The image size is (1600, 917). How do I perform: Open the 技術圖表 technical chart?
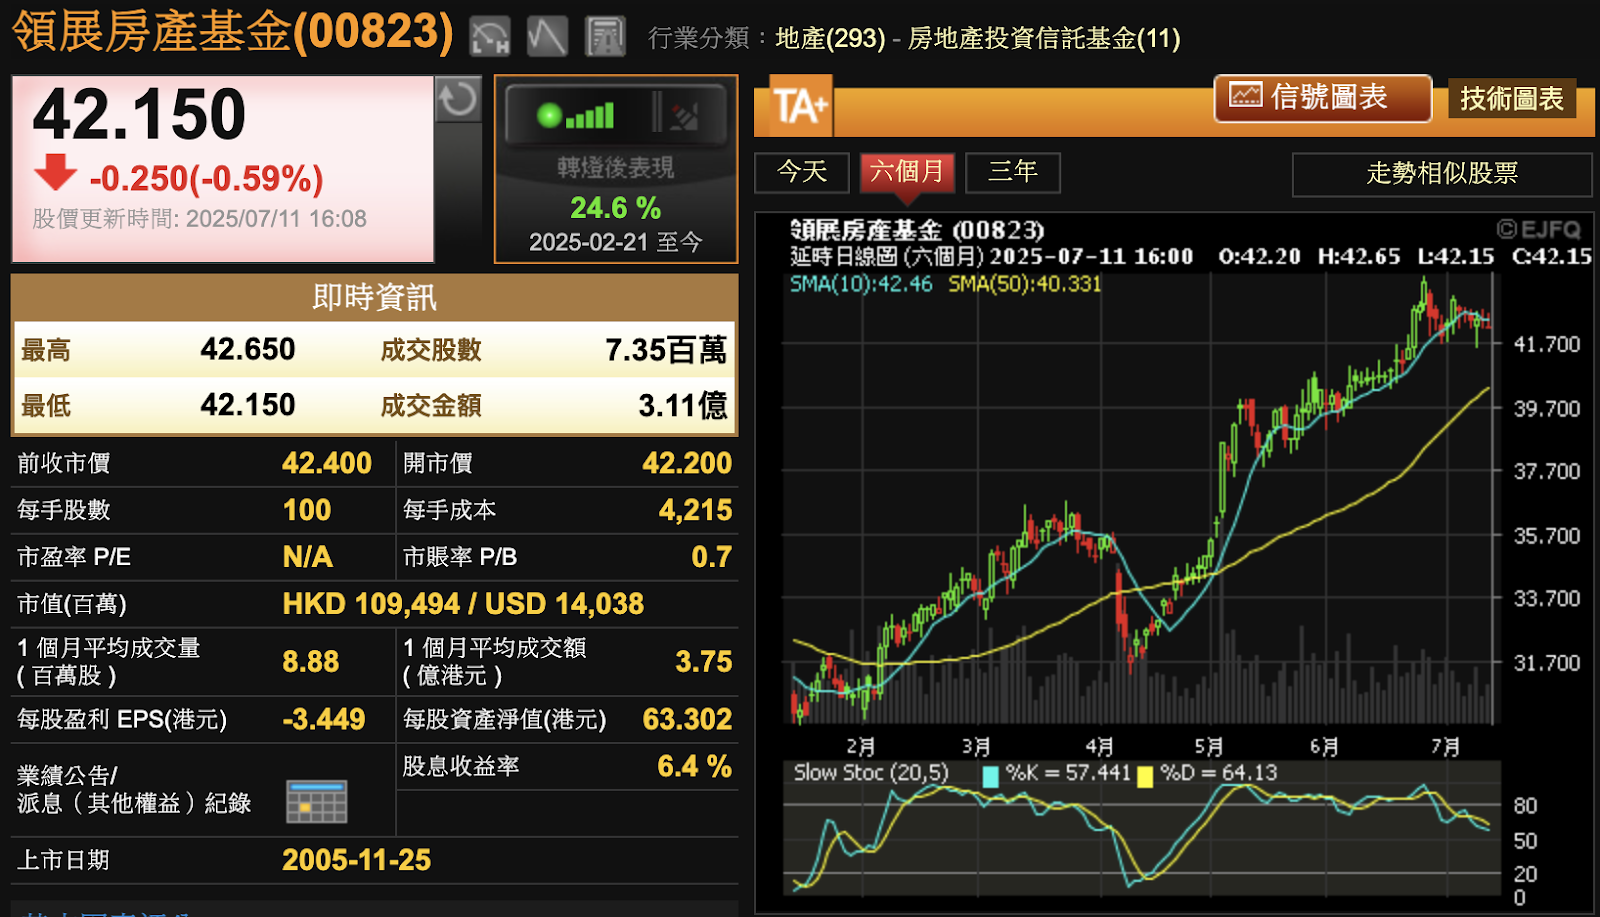point(1511,98)
